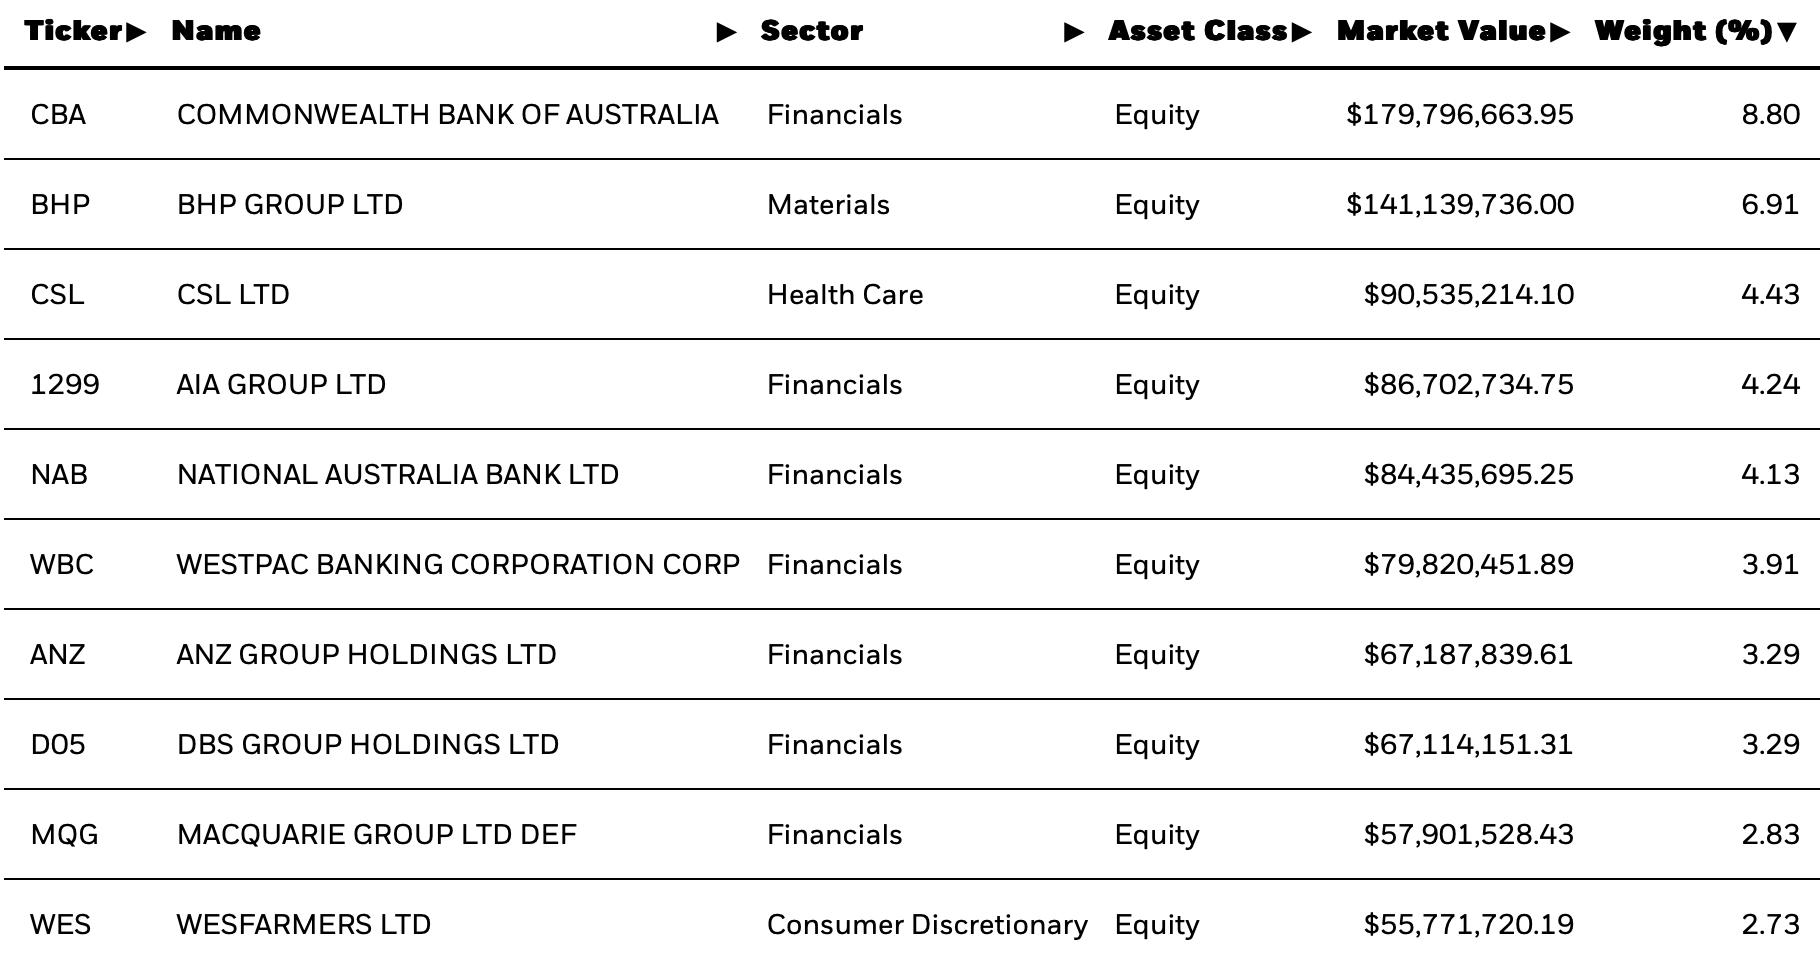
Task: Click CSL ticker cell
Action: pos(57,294)
